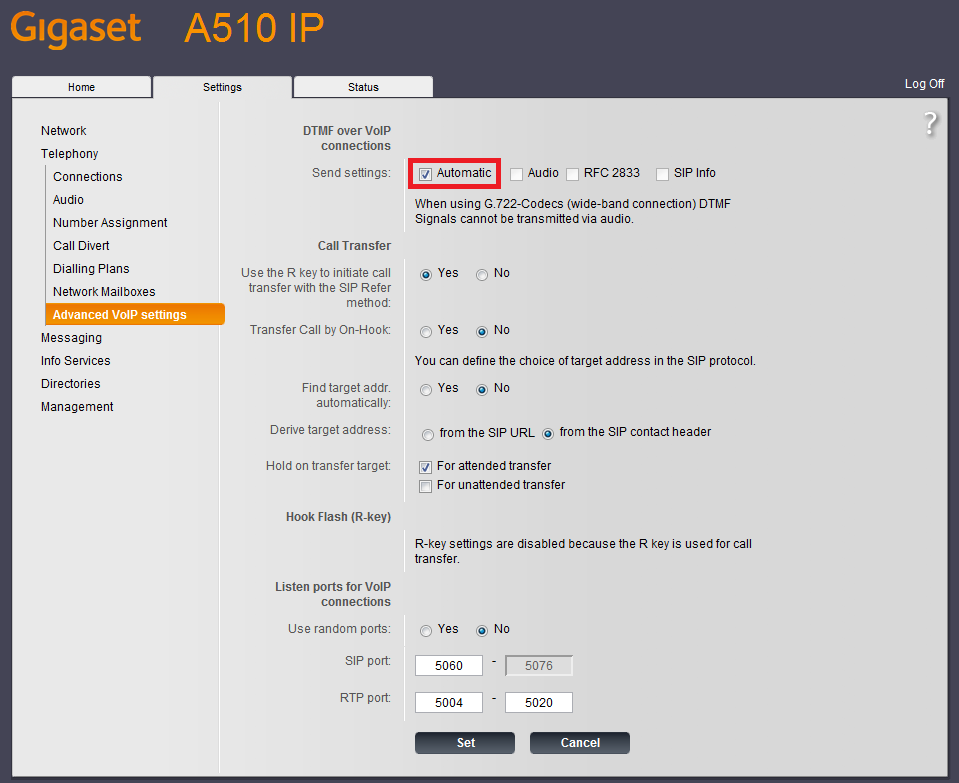Click the RTP port 5004 field
Viewport: 959px width, 783px height.
coord(449,703)
